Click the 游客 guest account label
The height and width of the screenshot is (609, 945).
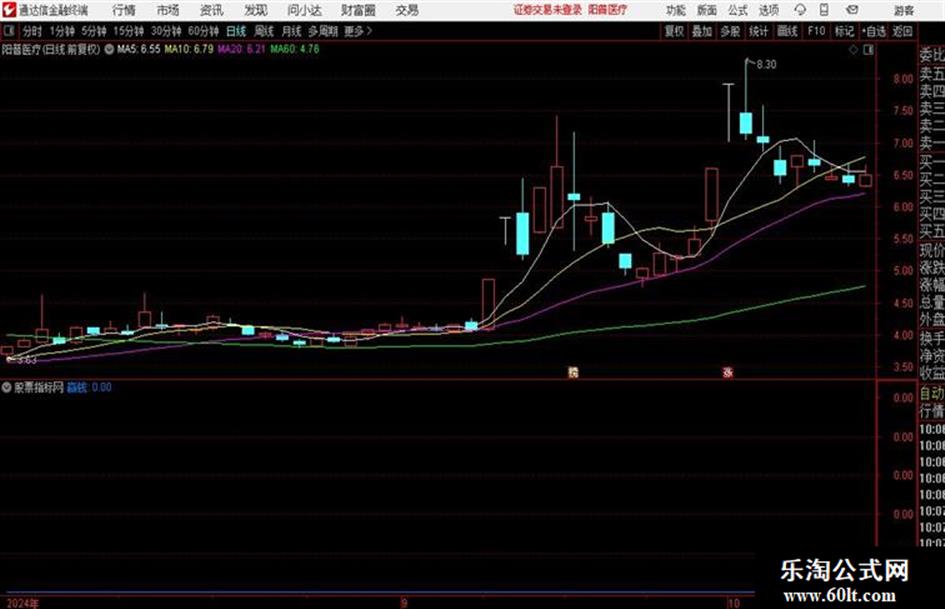point(903,10)
